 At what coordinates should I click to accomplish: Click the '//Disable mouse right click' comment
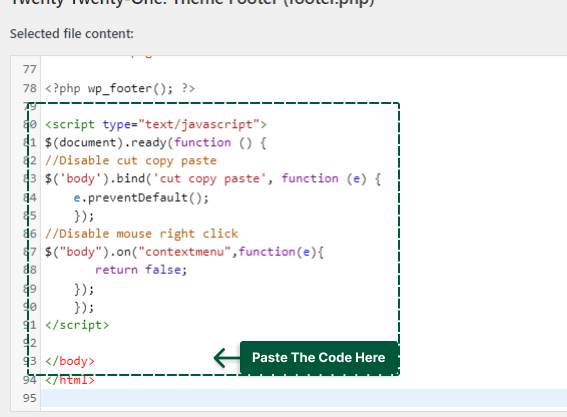[142, 234]
